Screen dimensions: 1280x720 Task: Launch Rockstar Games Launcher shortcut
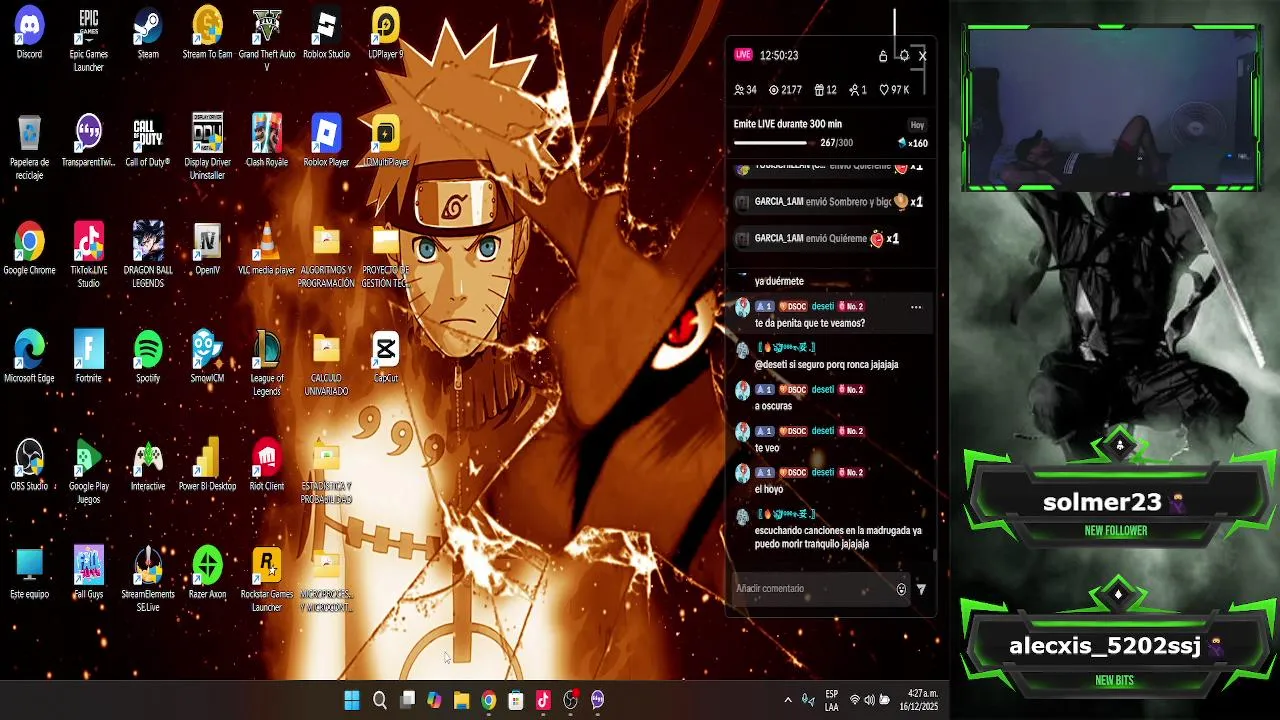coord(266,580)
